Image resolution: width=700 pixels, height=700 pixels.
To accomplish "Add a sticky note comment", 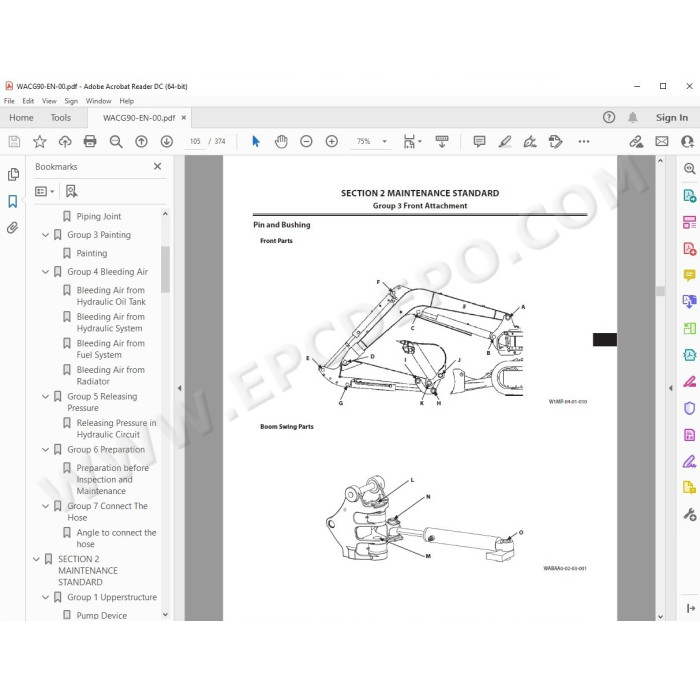I will 479,142.
